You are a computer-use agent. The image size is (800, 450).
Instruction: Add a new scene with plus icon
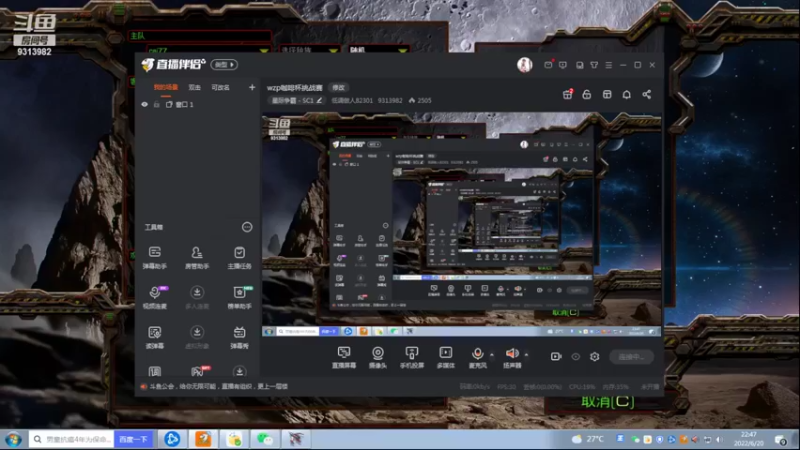(x=252, y=87)
